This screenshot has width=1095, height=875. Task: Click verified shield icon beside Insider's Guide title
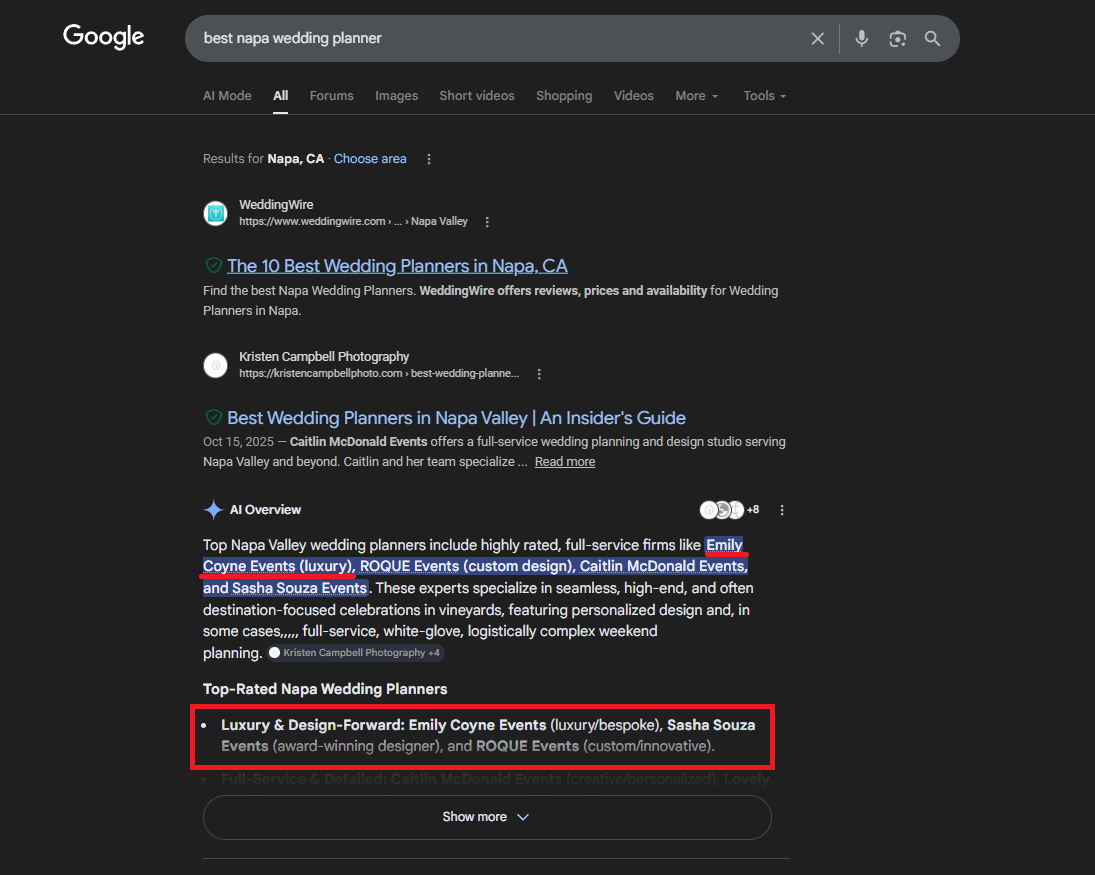[x=214, y=418]
